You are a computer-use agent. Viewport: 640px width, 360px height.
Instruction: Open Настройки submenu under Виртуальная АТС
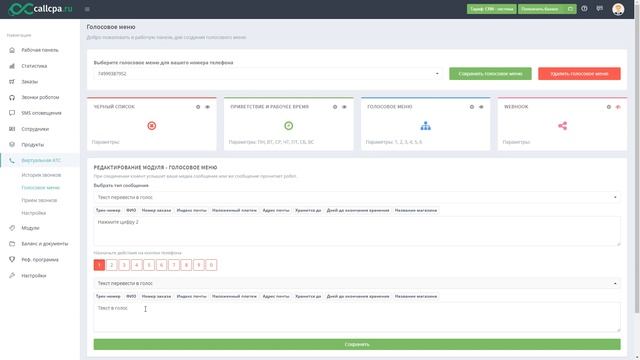point(33,213)
